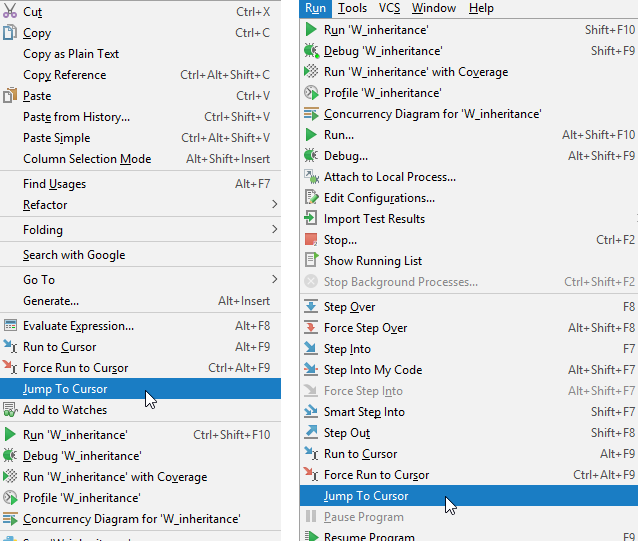The image size is (638, 541).
Task: Click the Edit Configurations pencil icon
Action: coord(311,198)
